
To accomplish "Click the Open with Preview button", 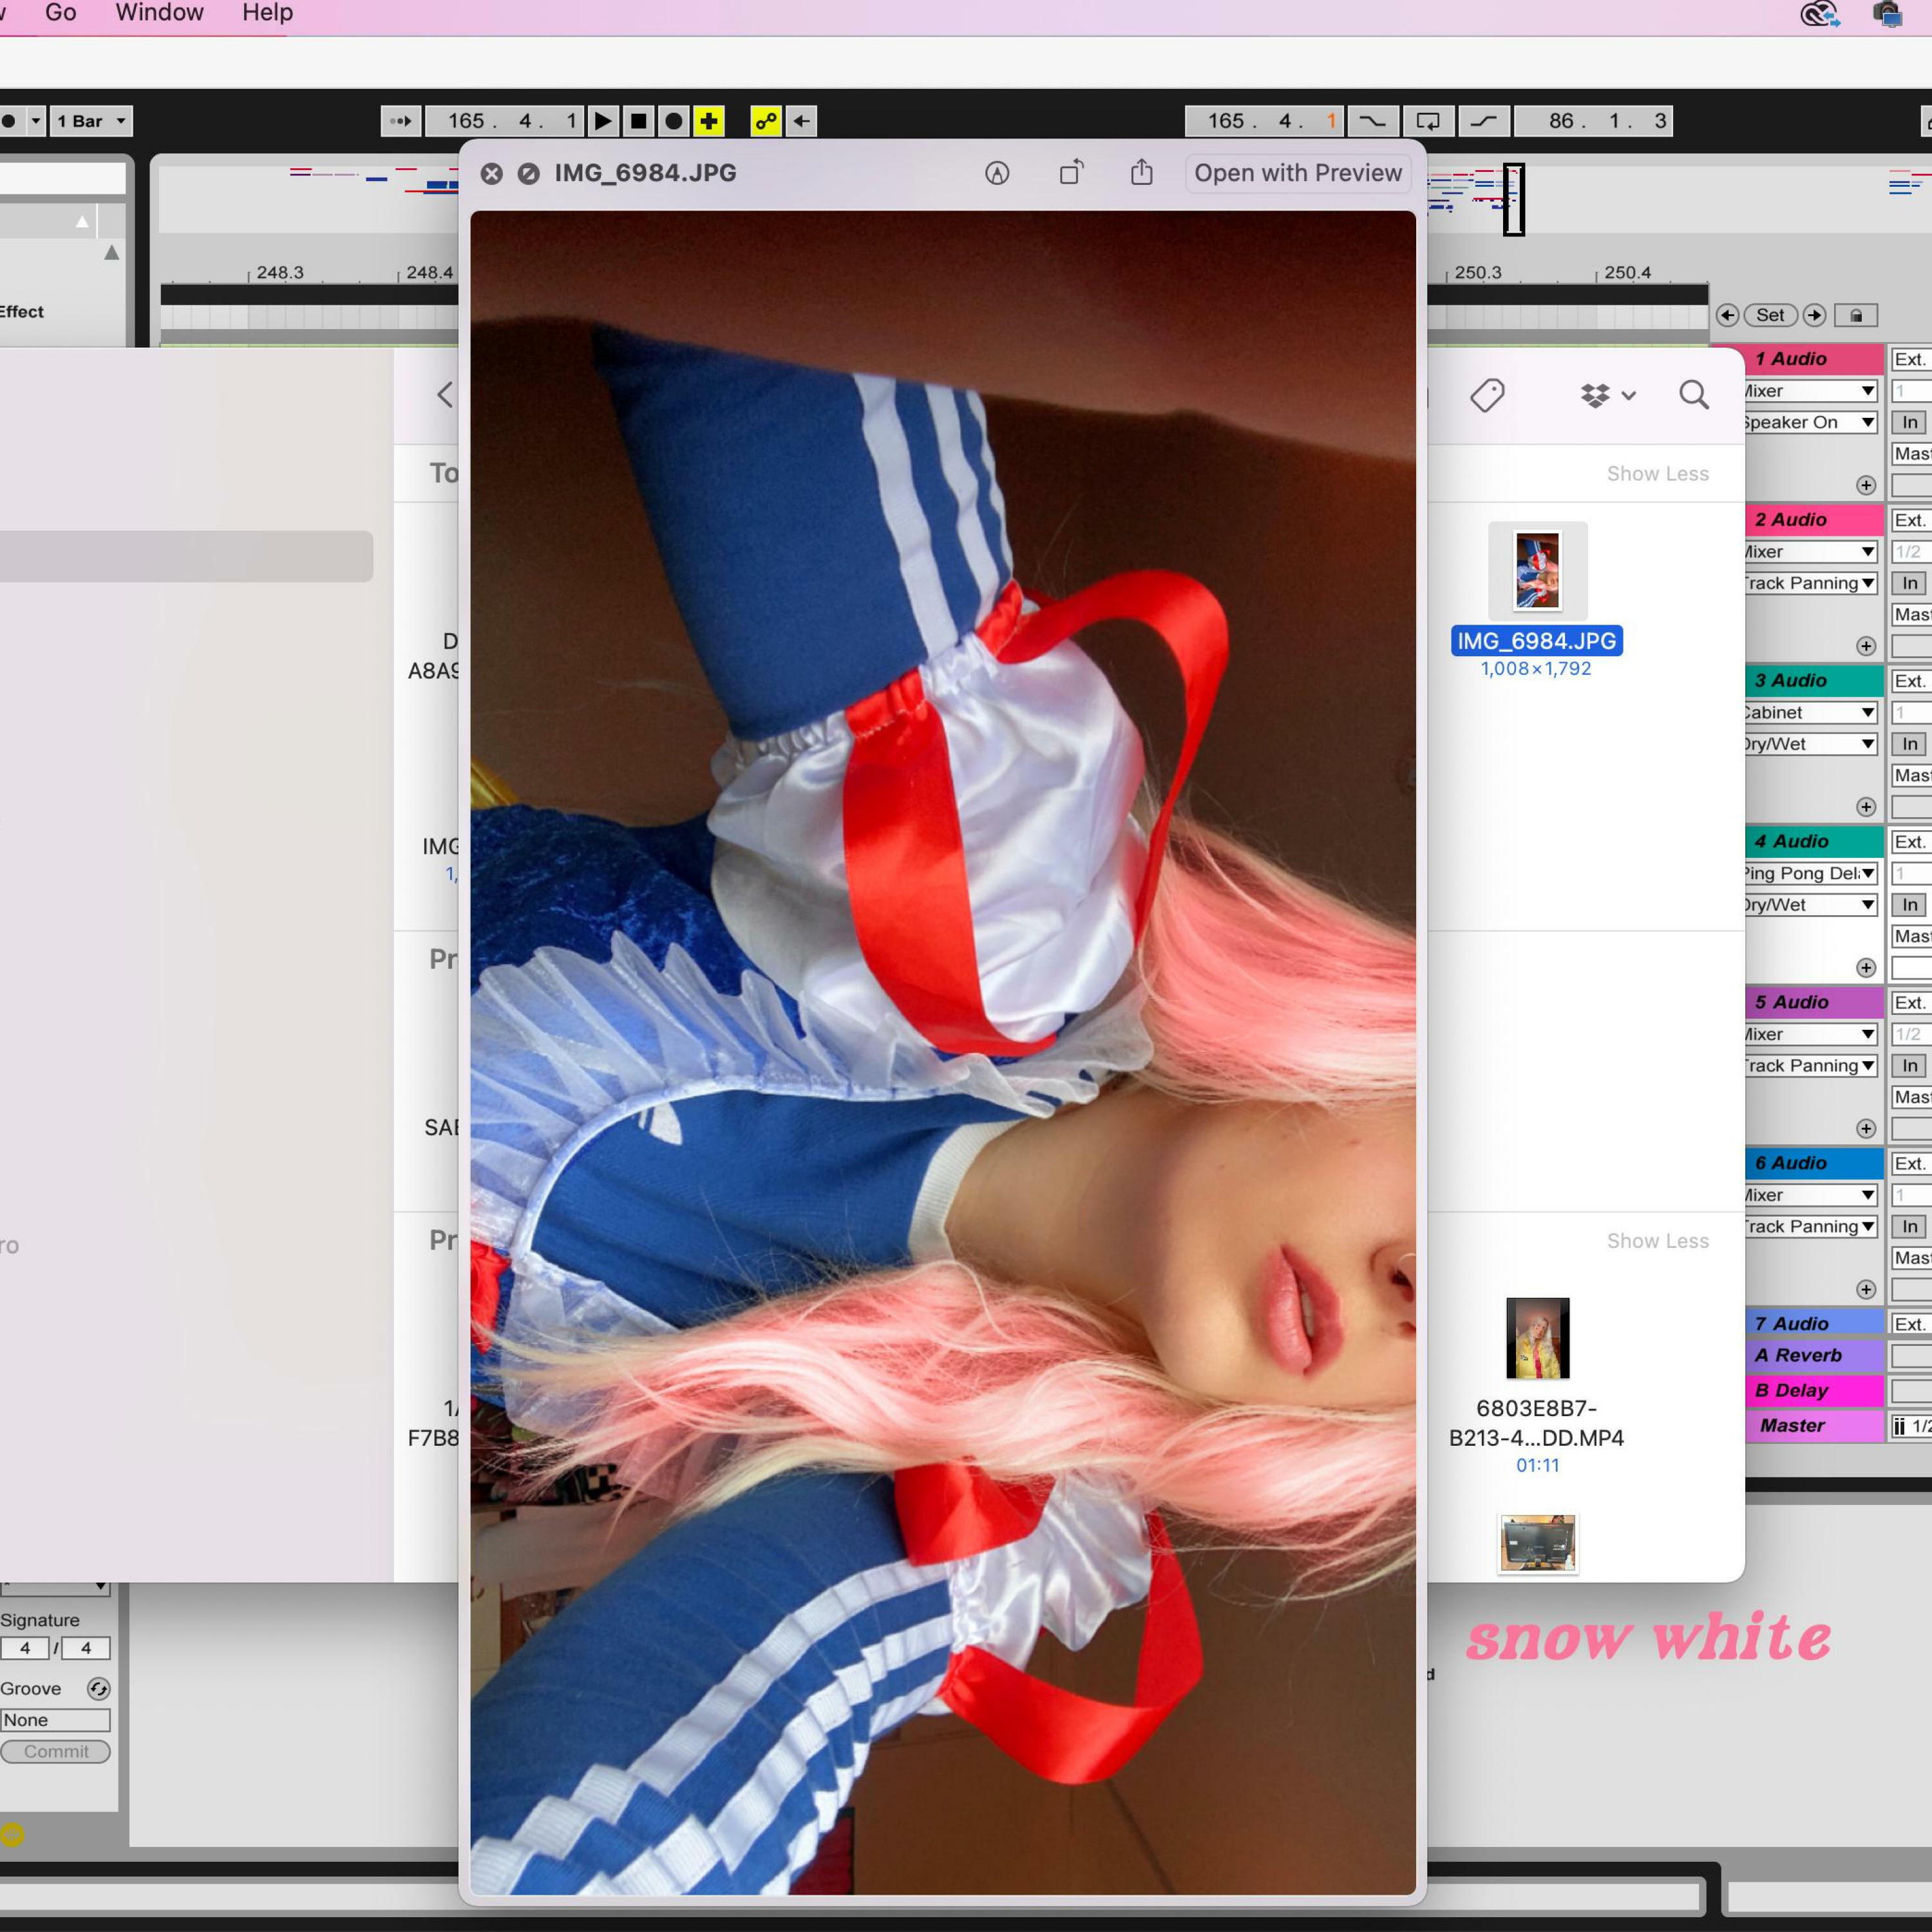I will 1298,173.
